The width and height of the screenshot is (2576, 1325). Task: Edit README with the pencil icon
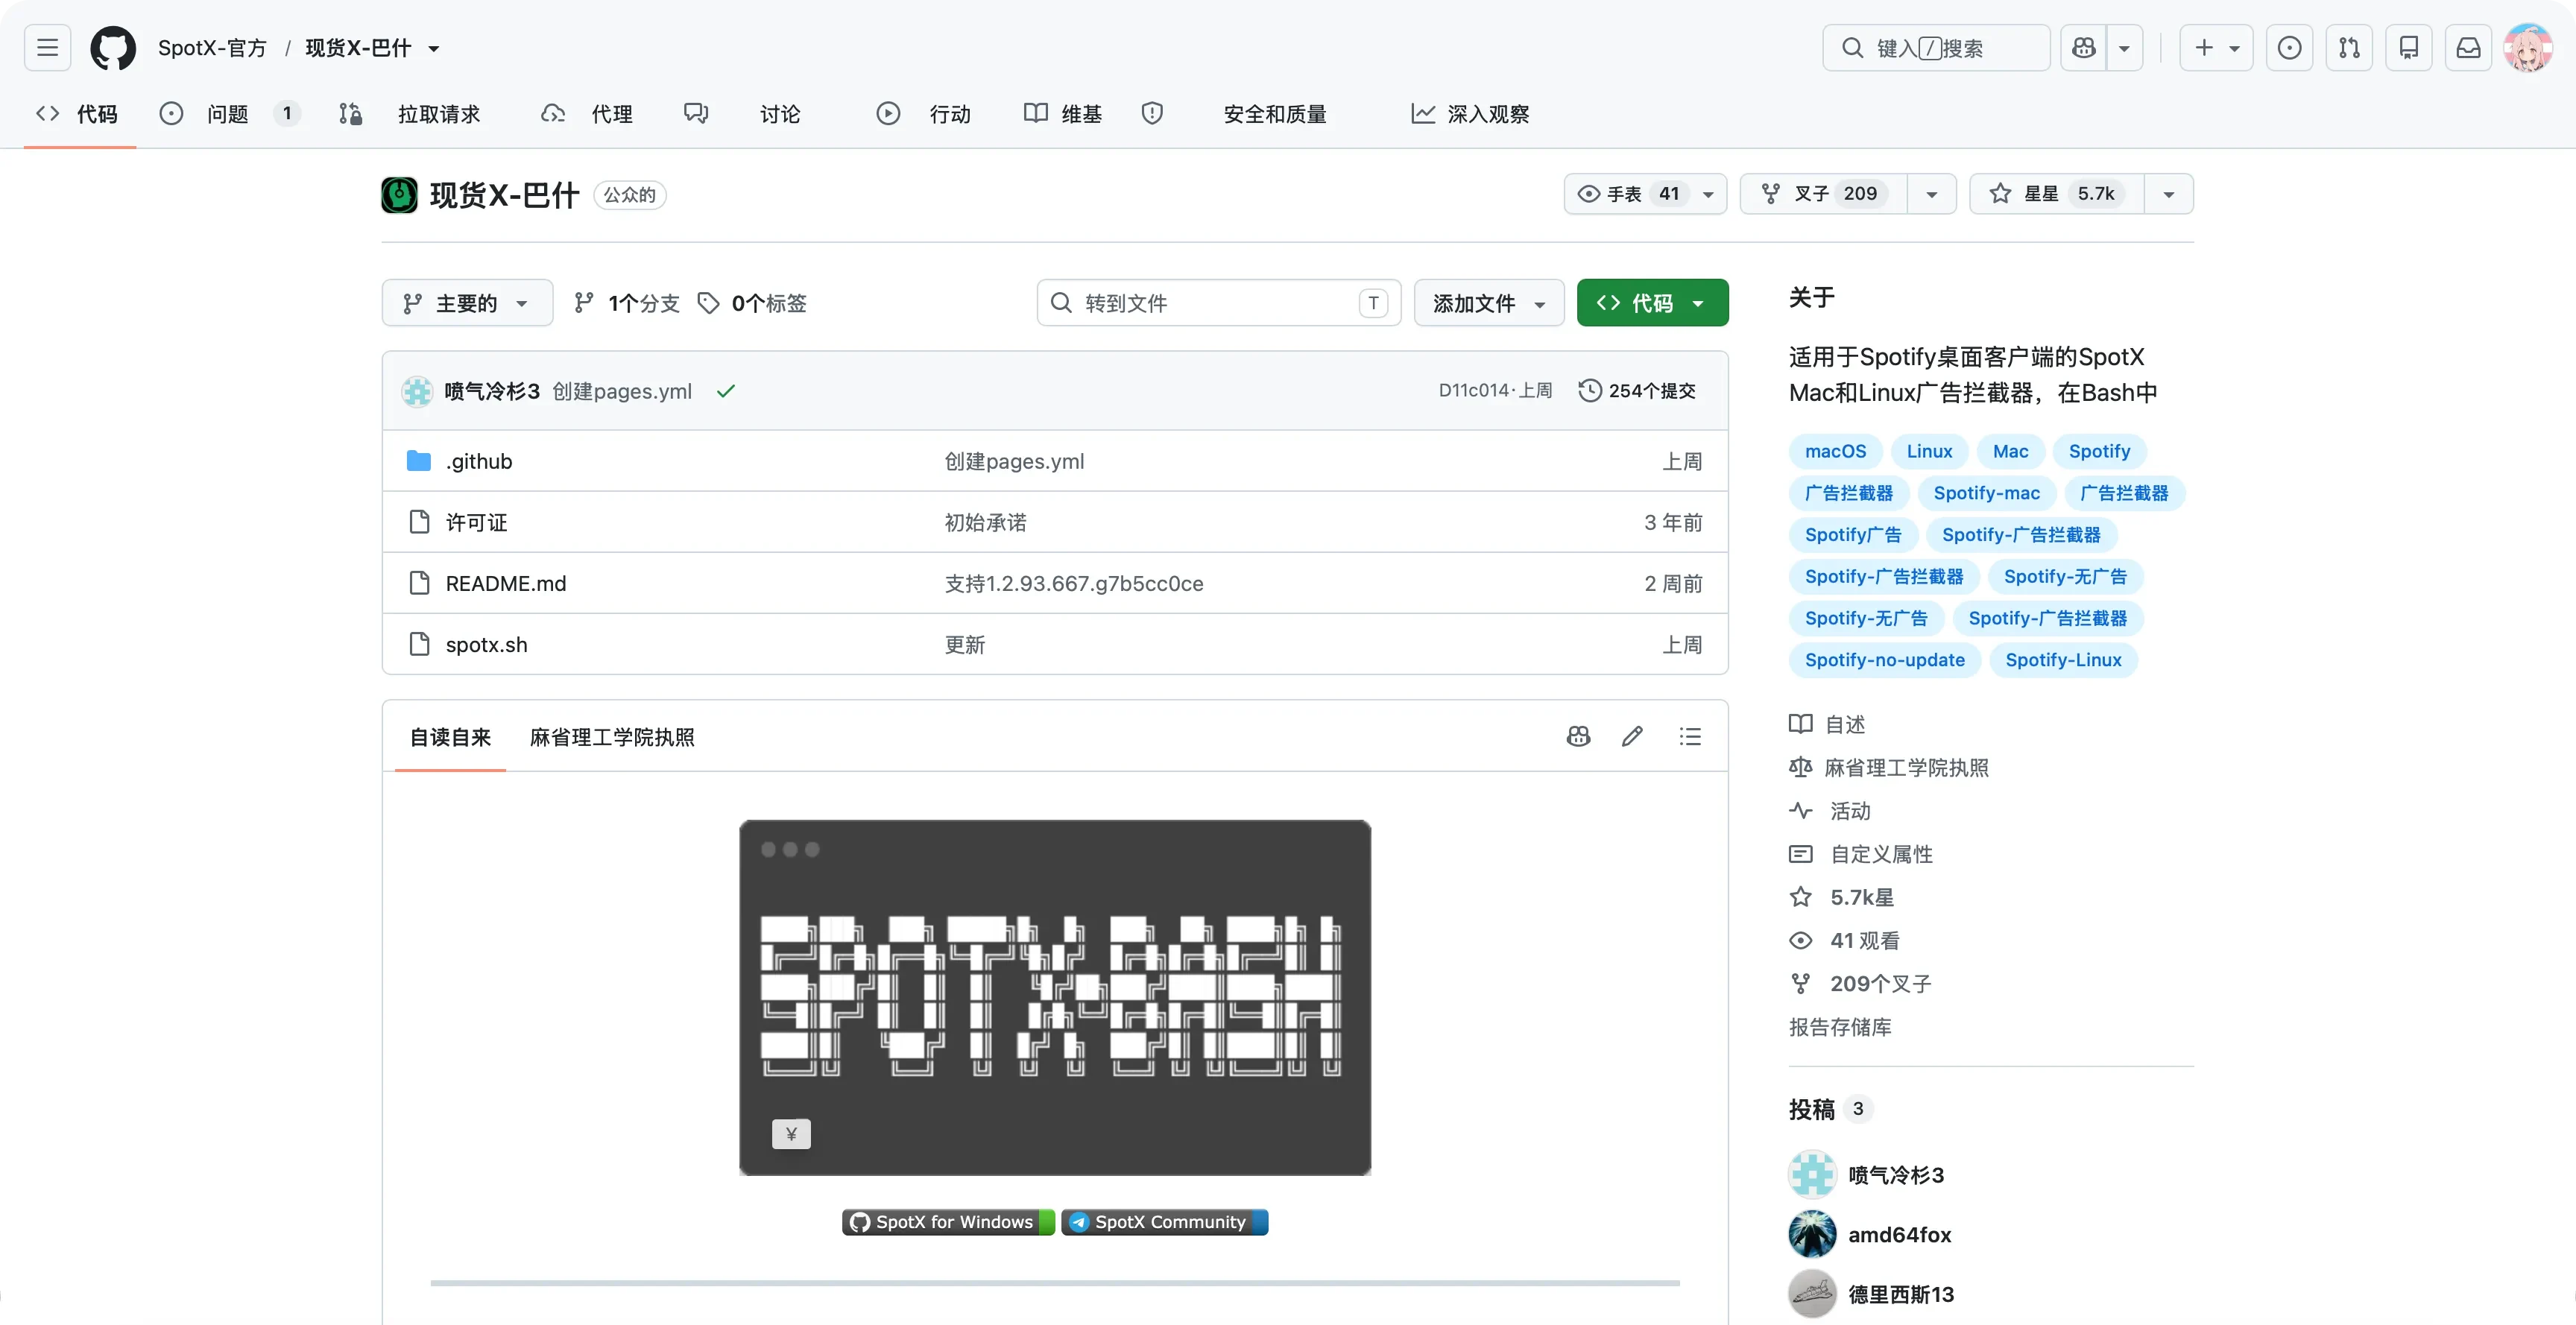(x=1632, y=737)
